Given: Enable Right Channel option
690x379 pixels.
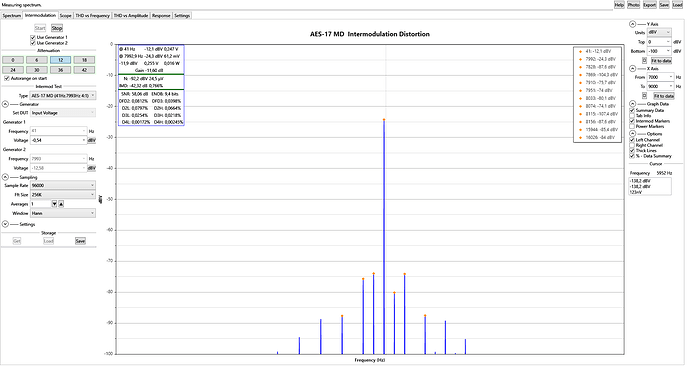Looking at the screenshot, I should (632, 145).
